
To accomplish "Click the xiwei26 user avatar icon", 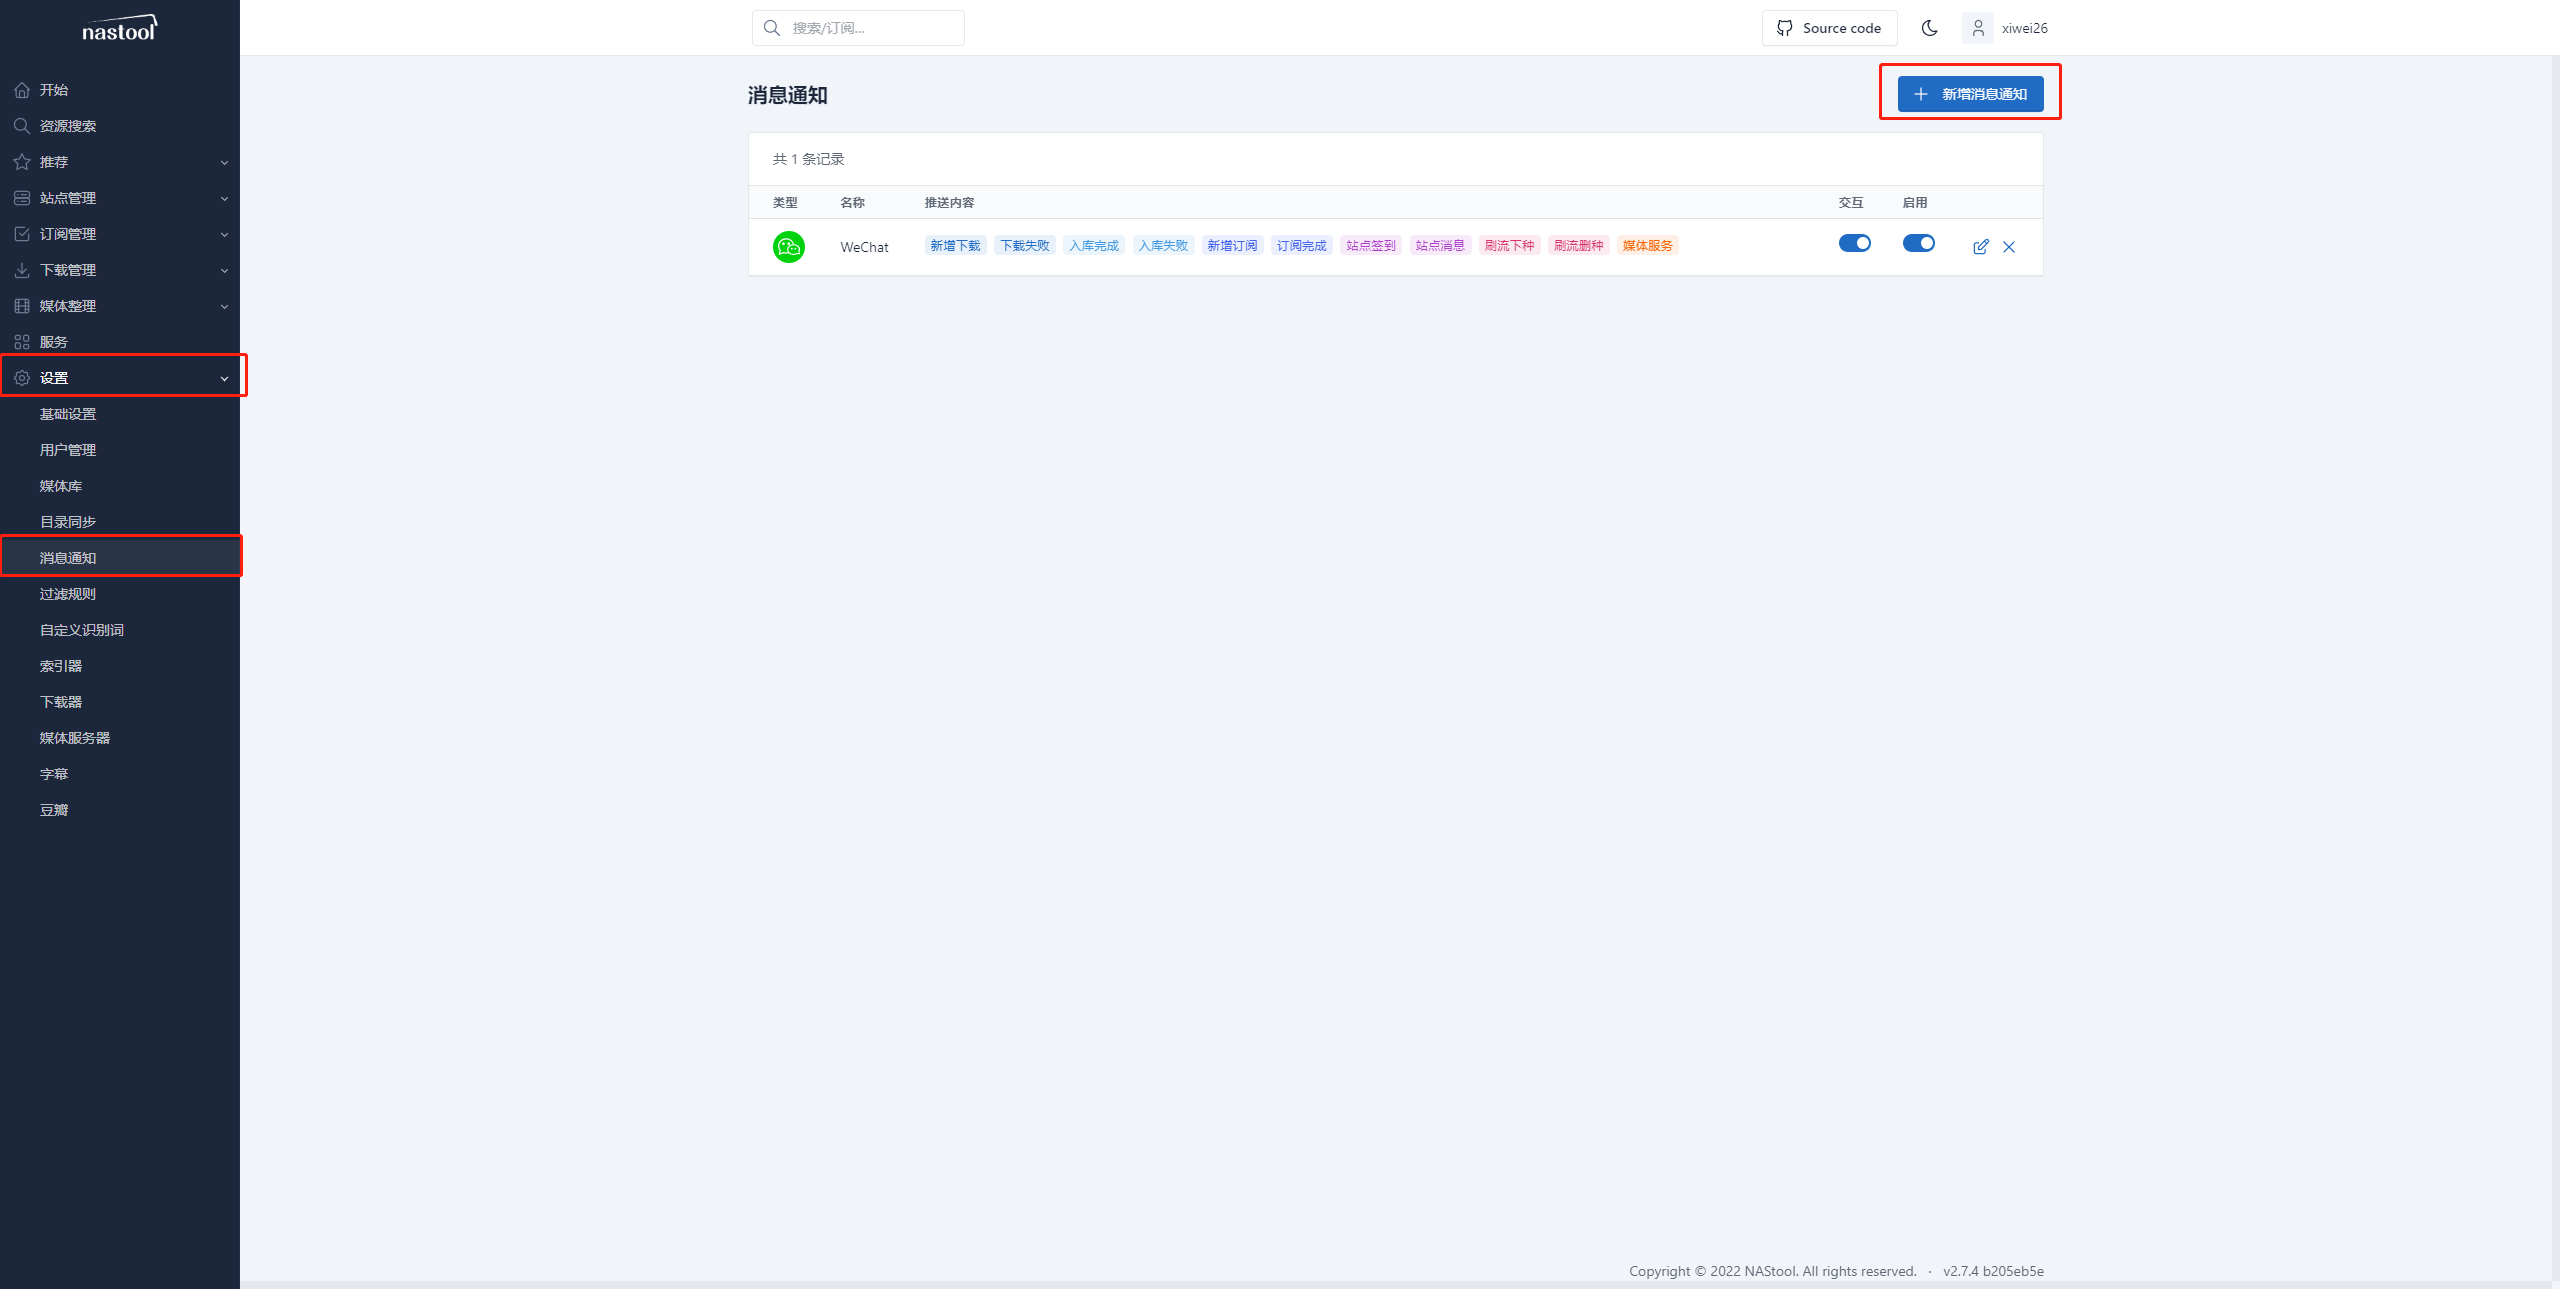I will pos(1977,28).
